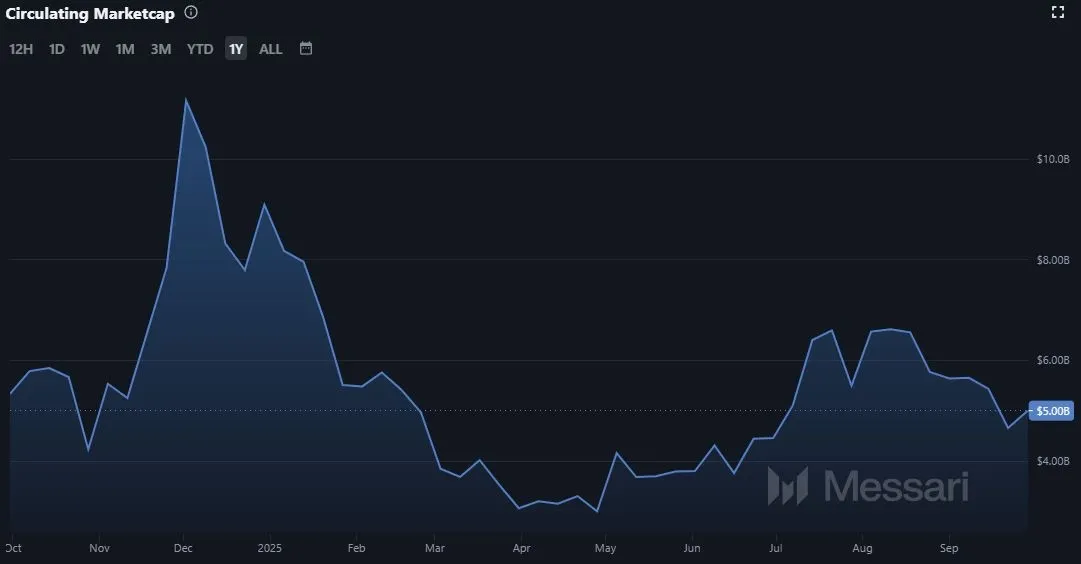This screenshot has height=564, width=1081.
Task: Click the Circulating Marketcap title
Action: [x=90, y=13]
